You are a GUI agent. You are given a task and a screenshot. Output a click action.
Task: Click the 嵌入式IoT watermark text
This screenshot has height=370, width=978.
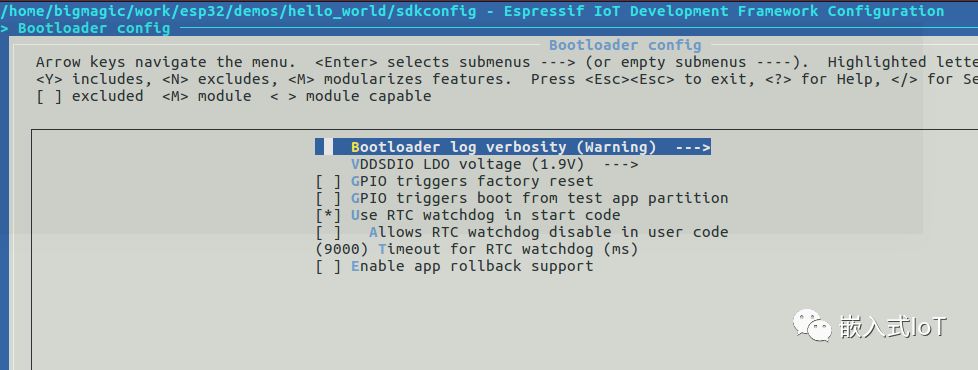893,326
